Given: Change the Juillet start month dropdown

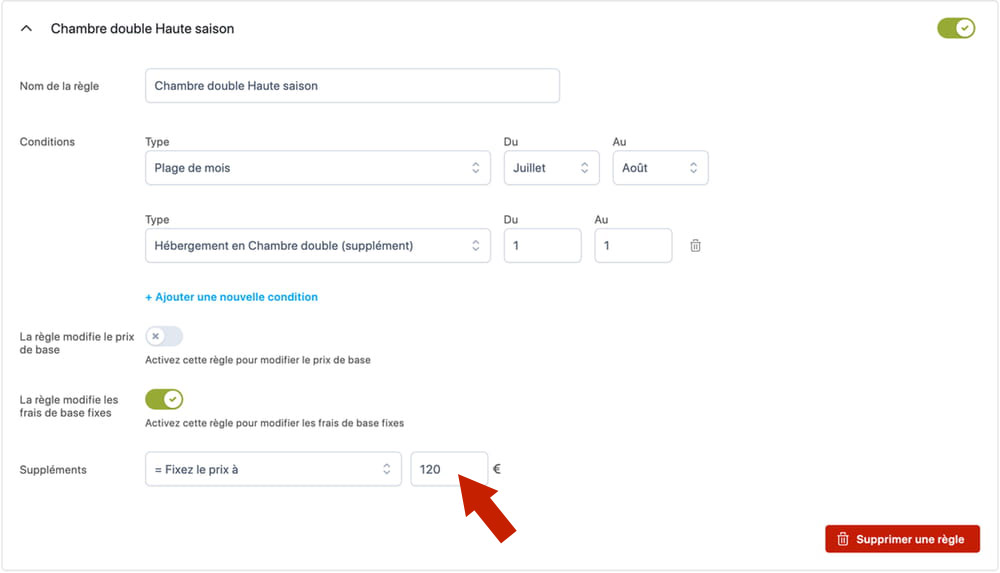Looking at the screenshot, I should [551, 168].
